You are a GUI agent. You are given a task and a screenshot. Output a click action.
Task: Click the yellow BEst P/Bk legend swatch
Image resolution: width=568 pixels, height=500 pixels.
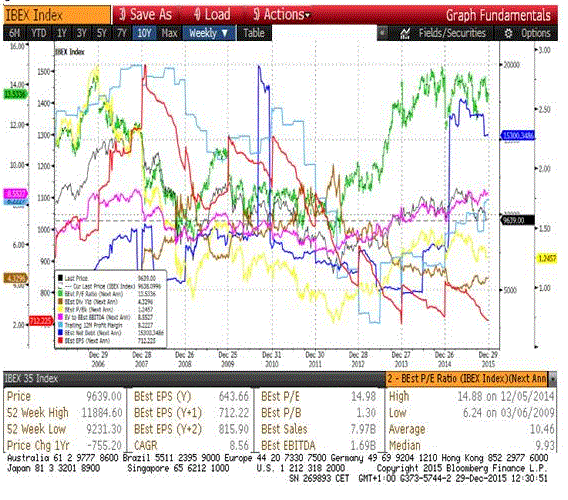coord(60,309)
